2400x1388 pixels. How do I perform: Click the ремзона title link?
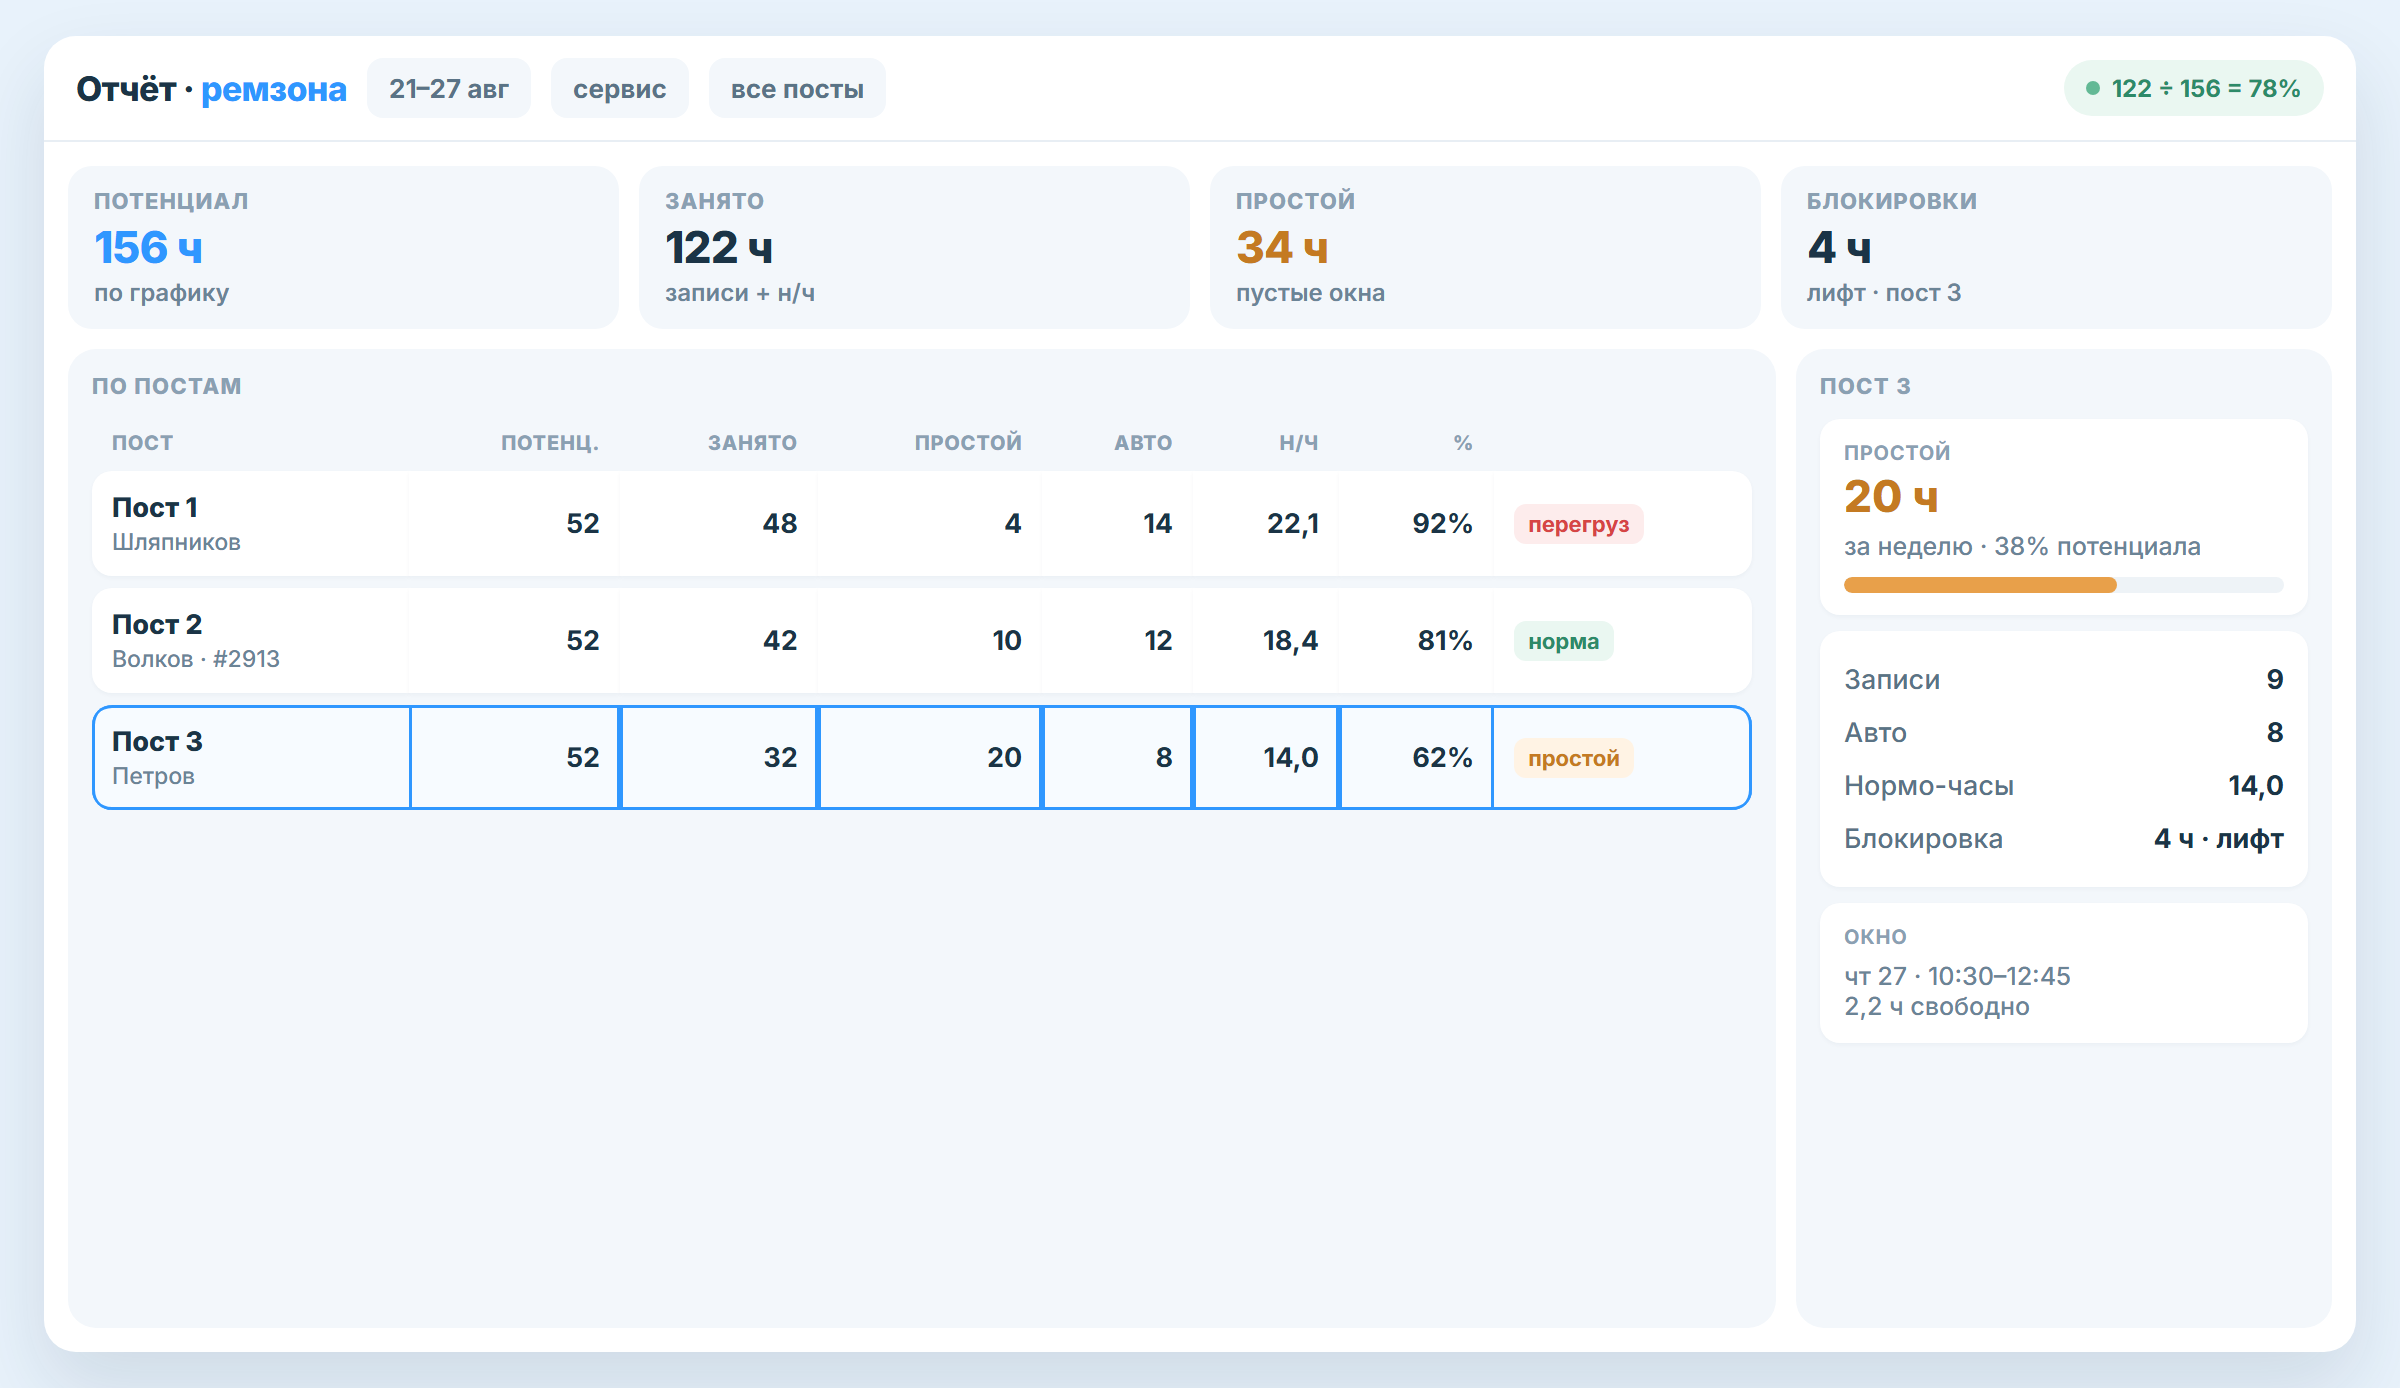[273, 89]
